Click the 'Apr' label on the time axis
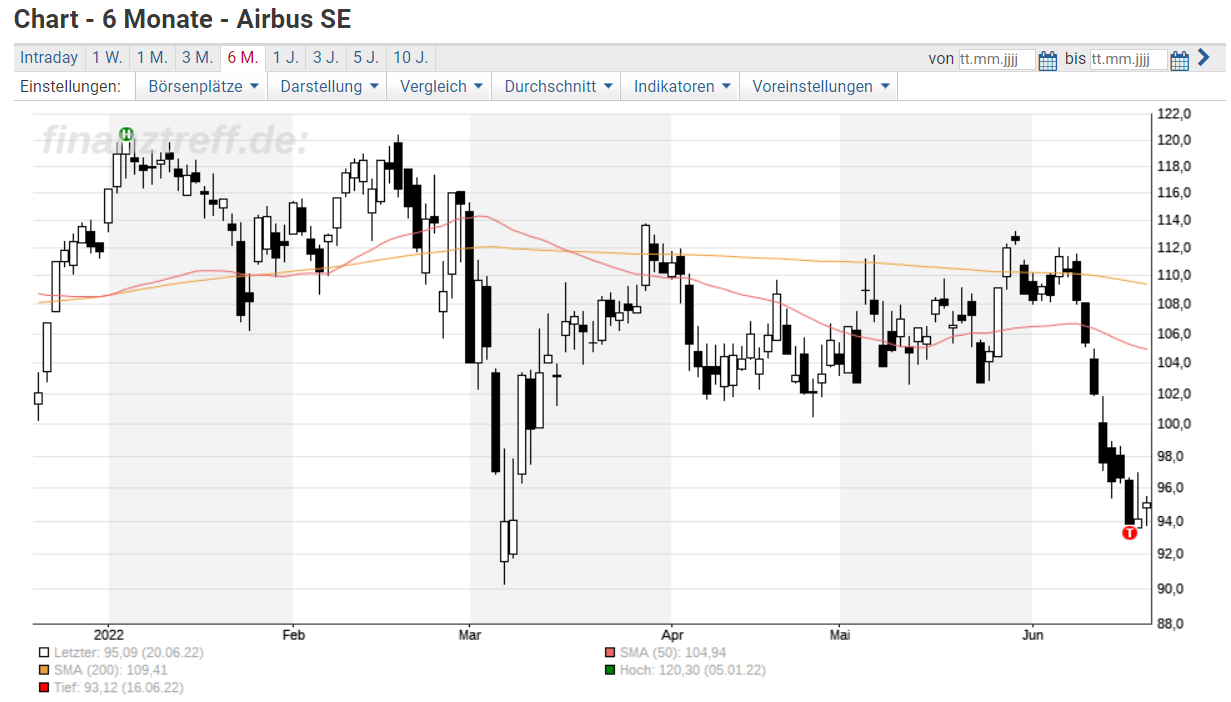 click(x=671, y=634)
